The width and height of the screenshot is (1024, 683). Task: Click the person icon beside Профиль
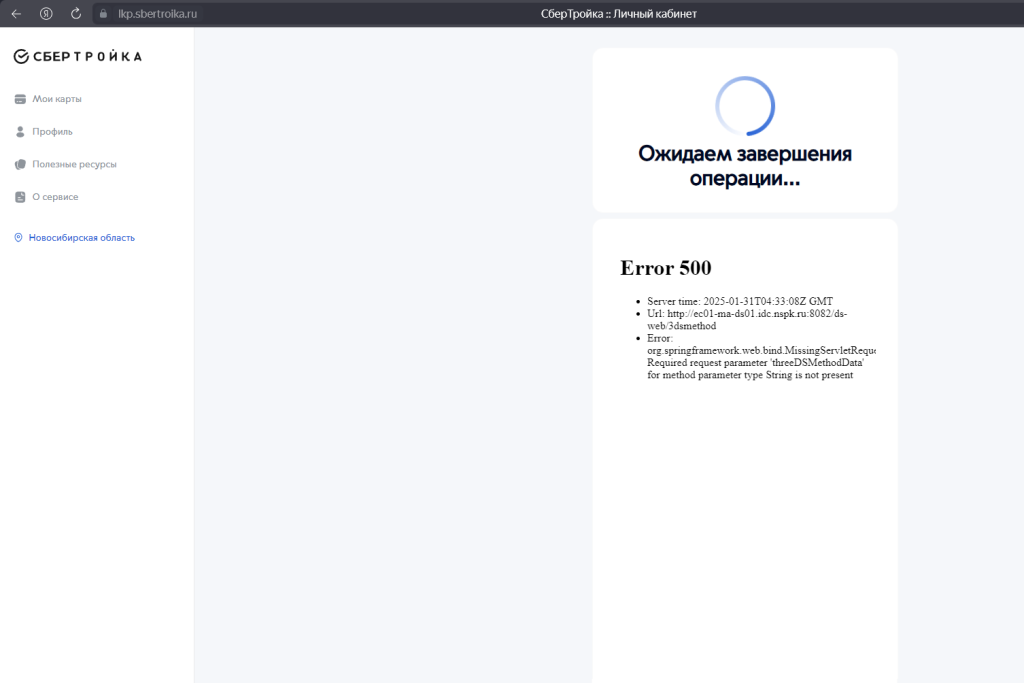(x=20, y=132)
